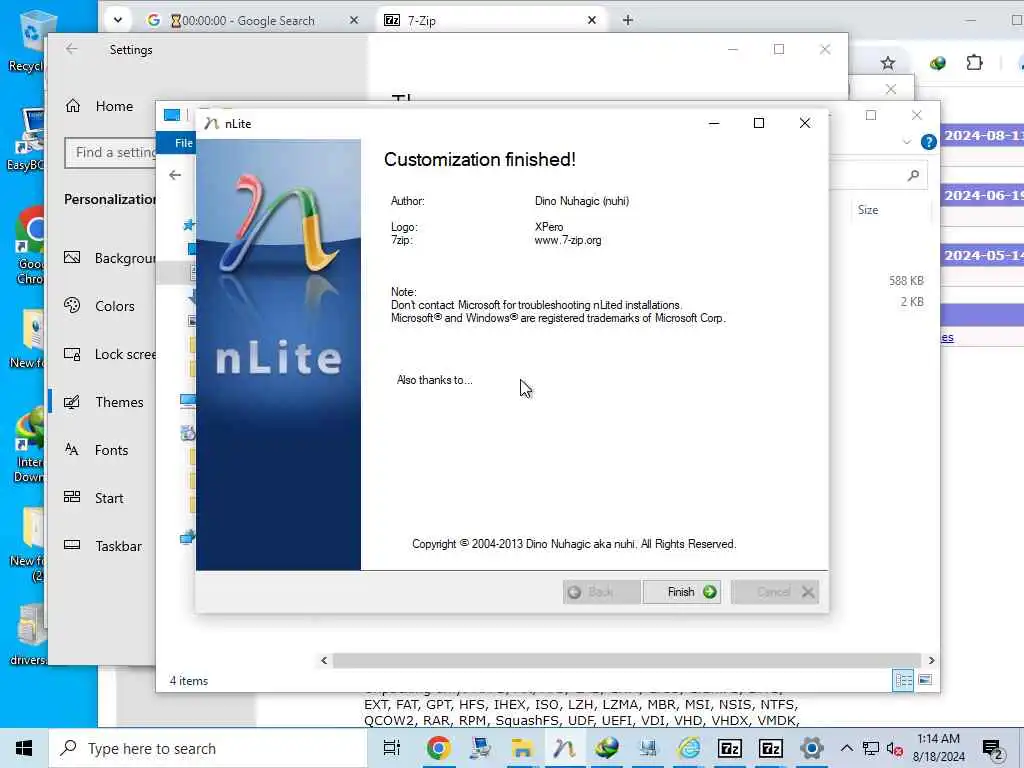Click the nLite title bar icon
Image resolution: width=1024 pixels, height=768 pixels.
tap(211, 123)
